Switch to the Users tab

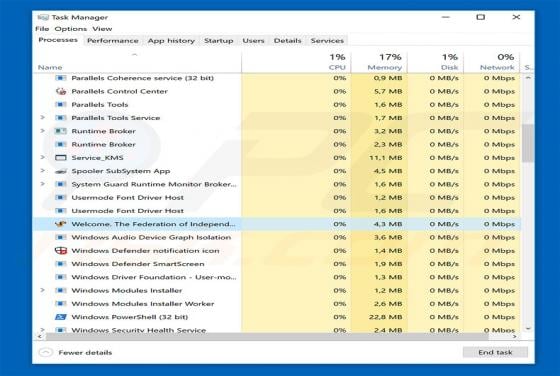(253, 41)
